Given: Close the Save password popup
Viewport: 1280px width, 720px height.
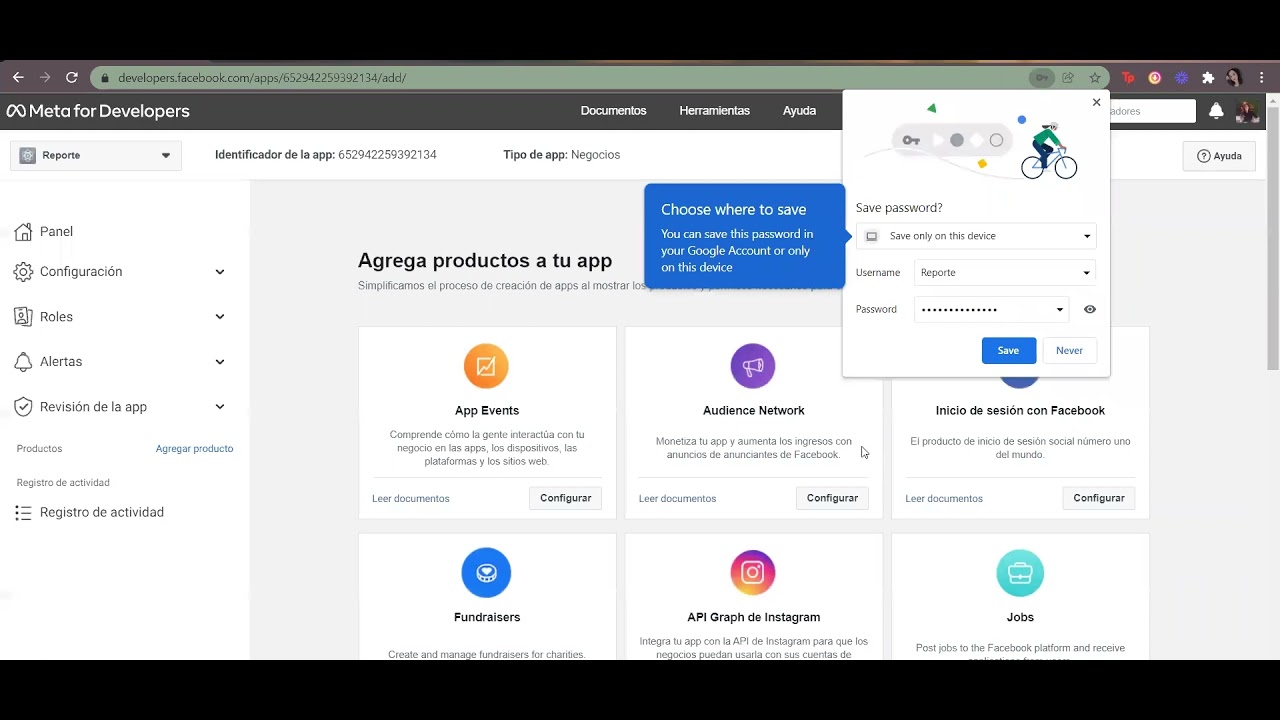Looking at the screenshot, I should pyautogui.click(x=1096, y=102).
